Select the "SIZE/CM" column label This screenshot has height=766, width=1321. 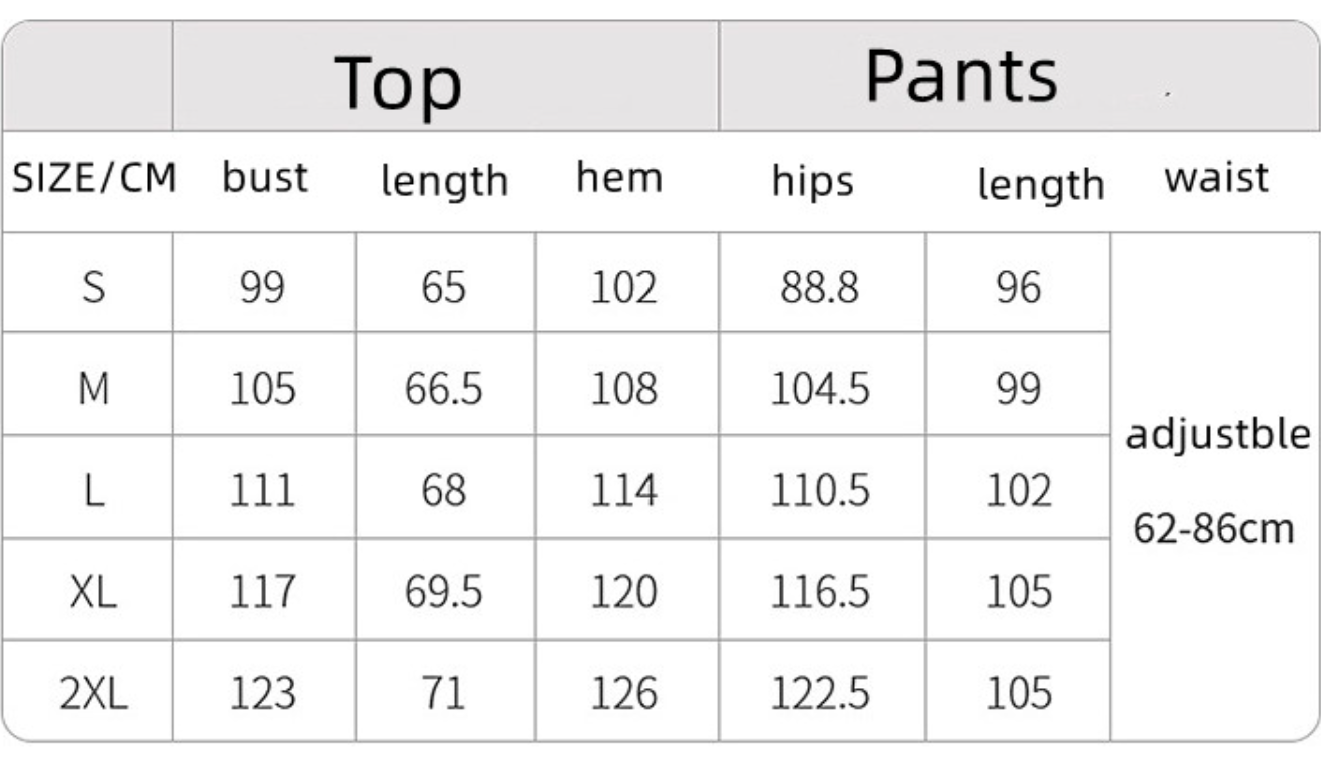coord(94,179)
